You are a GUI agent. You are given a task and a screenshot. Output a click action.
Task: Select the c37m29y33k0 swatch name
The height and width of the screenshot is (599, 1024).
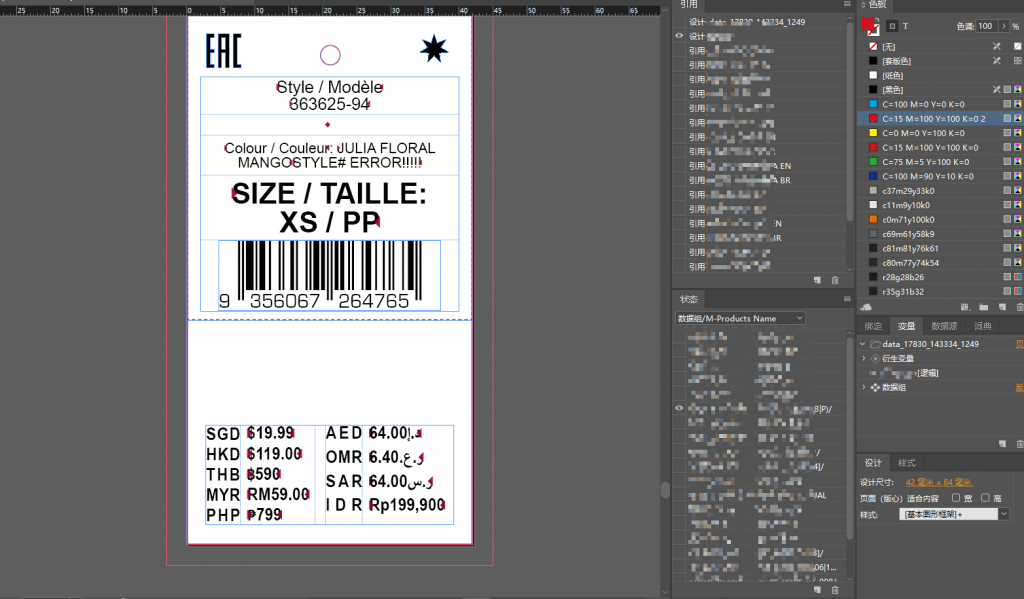coord(908,191)
